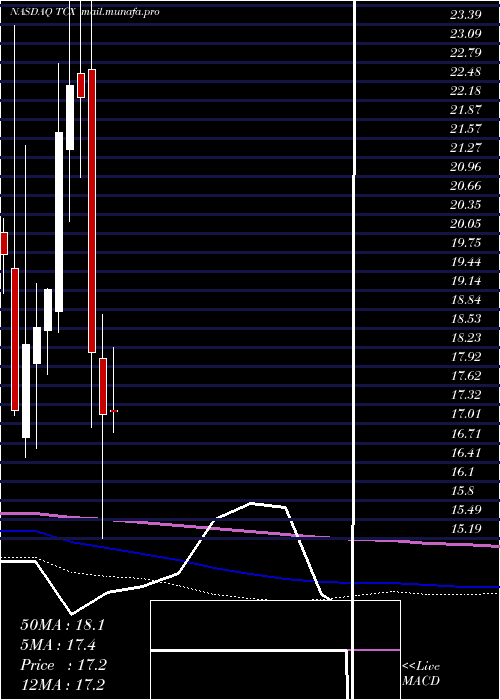
Task: Select the 20.66 price axis label
Action: click(x=466, y=186)
